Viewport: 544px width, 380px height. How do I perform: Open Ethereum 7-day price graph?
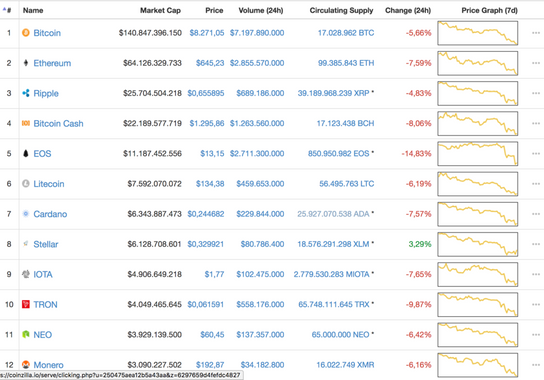pos(478,63)
